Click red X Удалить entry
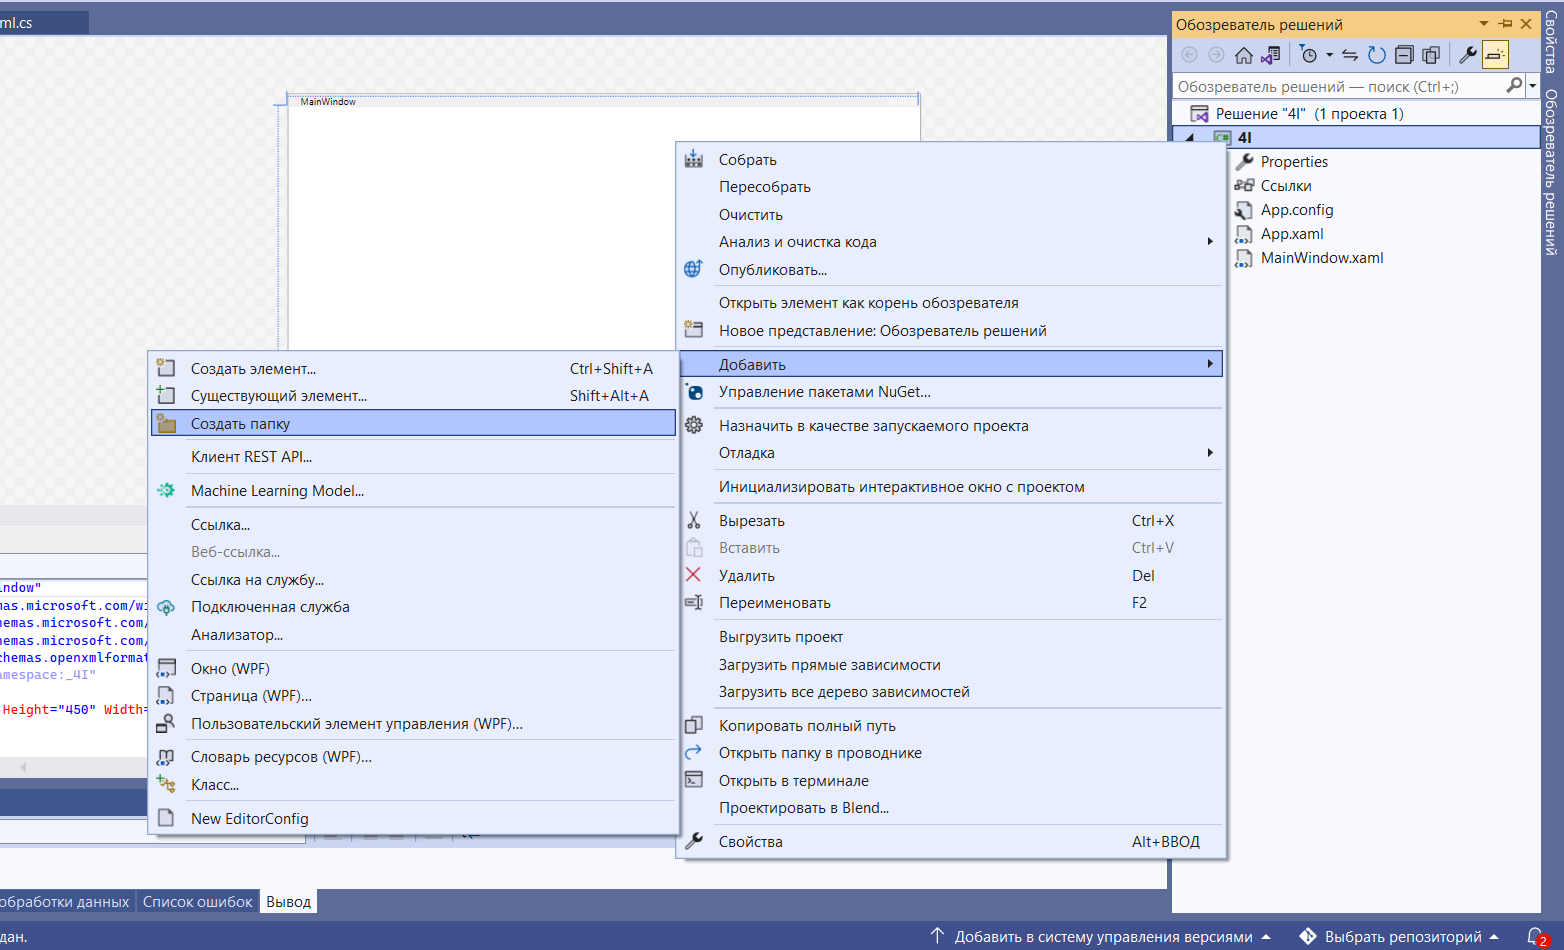This screenshot has width=1564, height=950. tap(693, 575)
